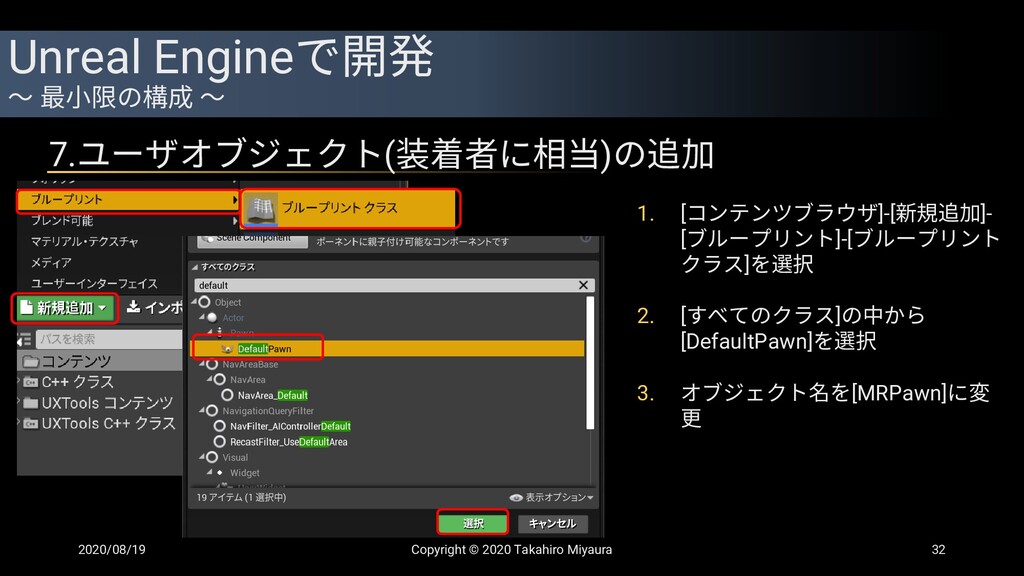Screen dimensions: 1024x576
Task: Click the キャンセル button
Action: pyautogui.click(x=552, y=524)
